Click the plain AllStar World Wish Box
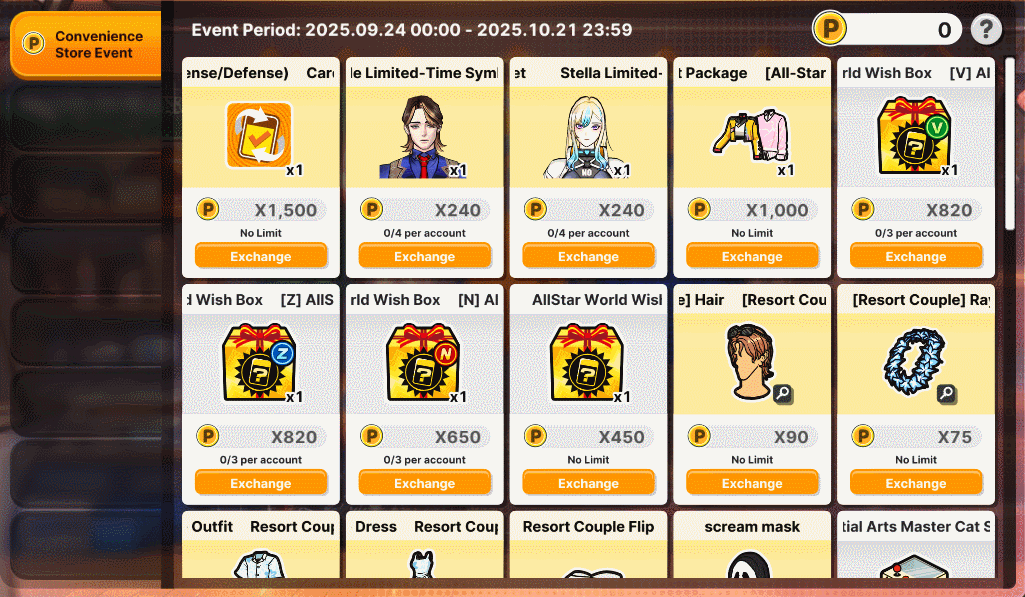The image size is (1025, 597). tap(587, 362)
